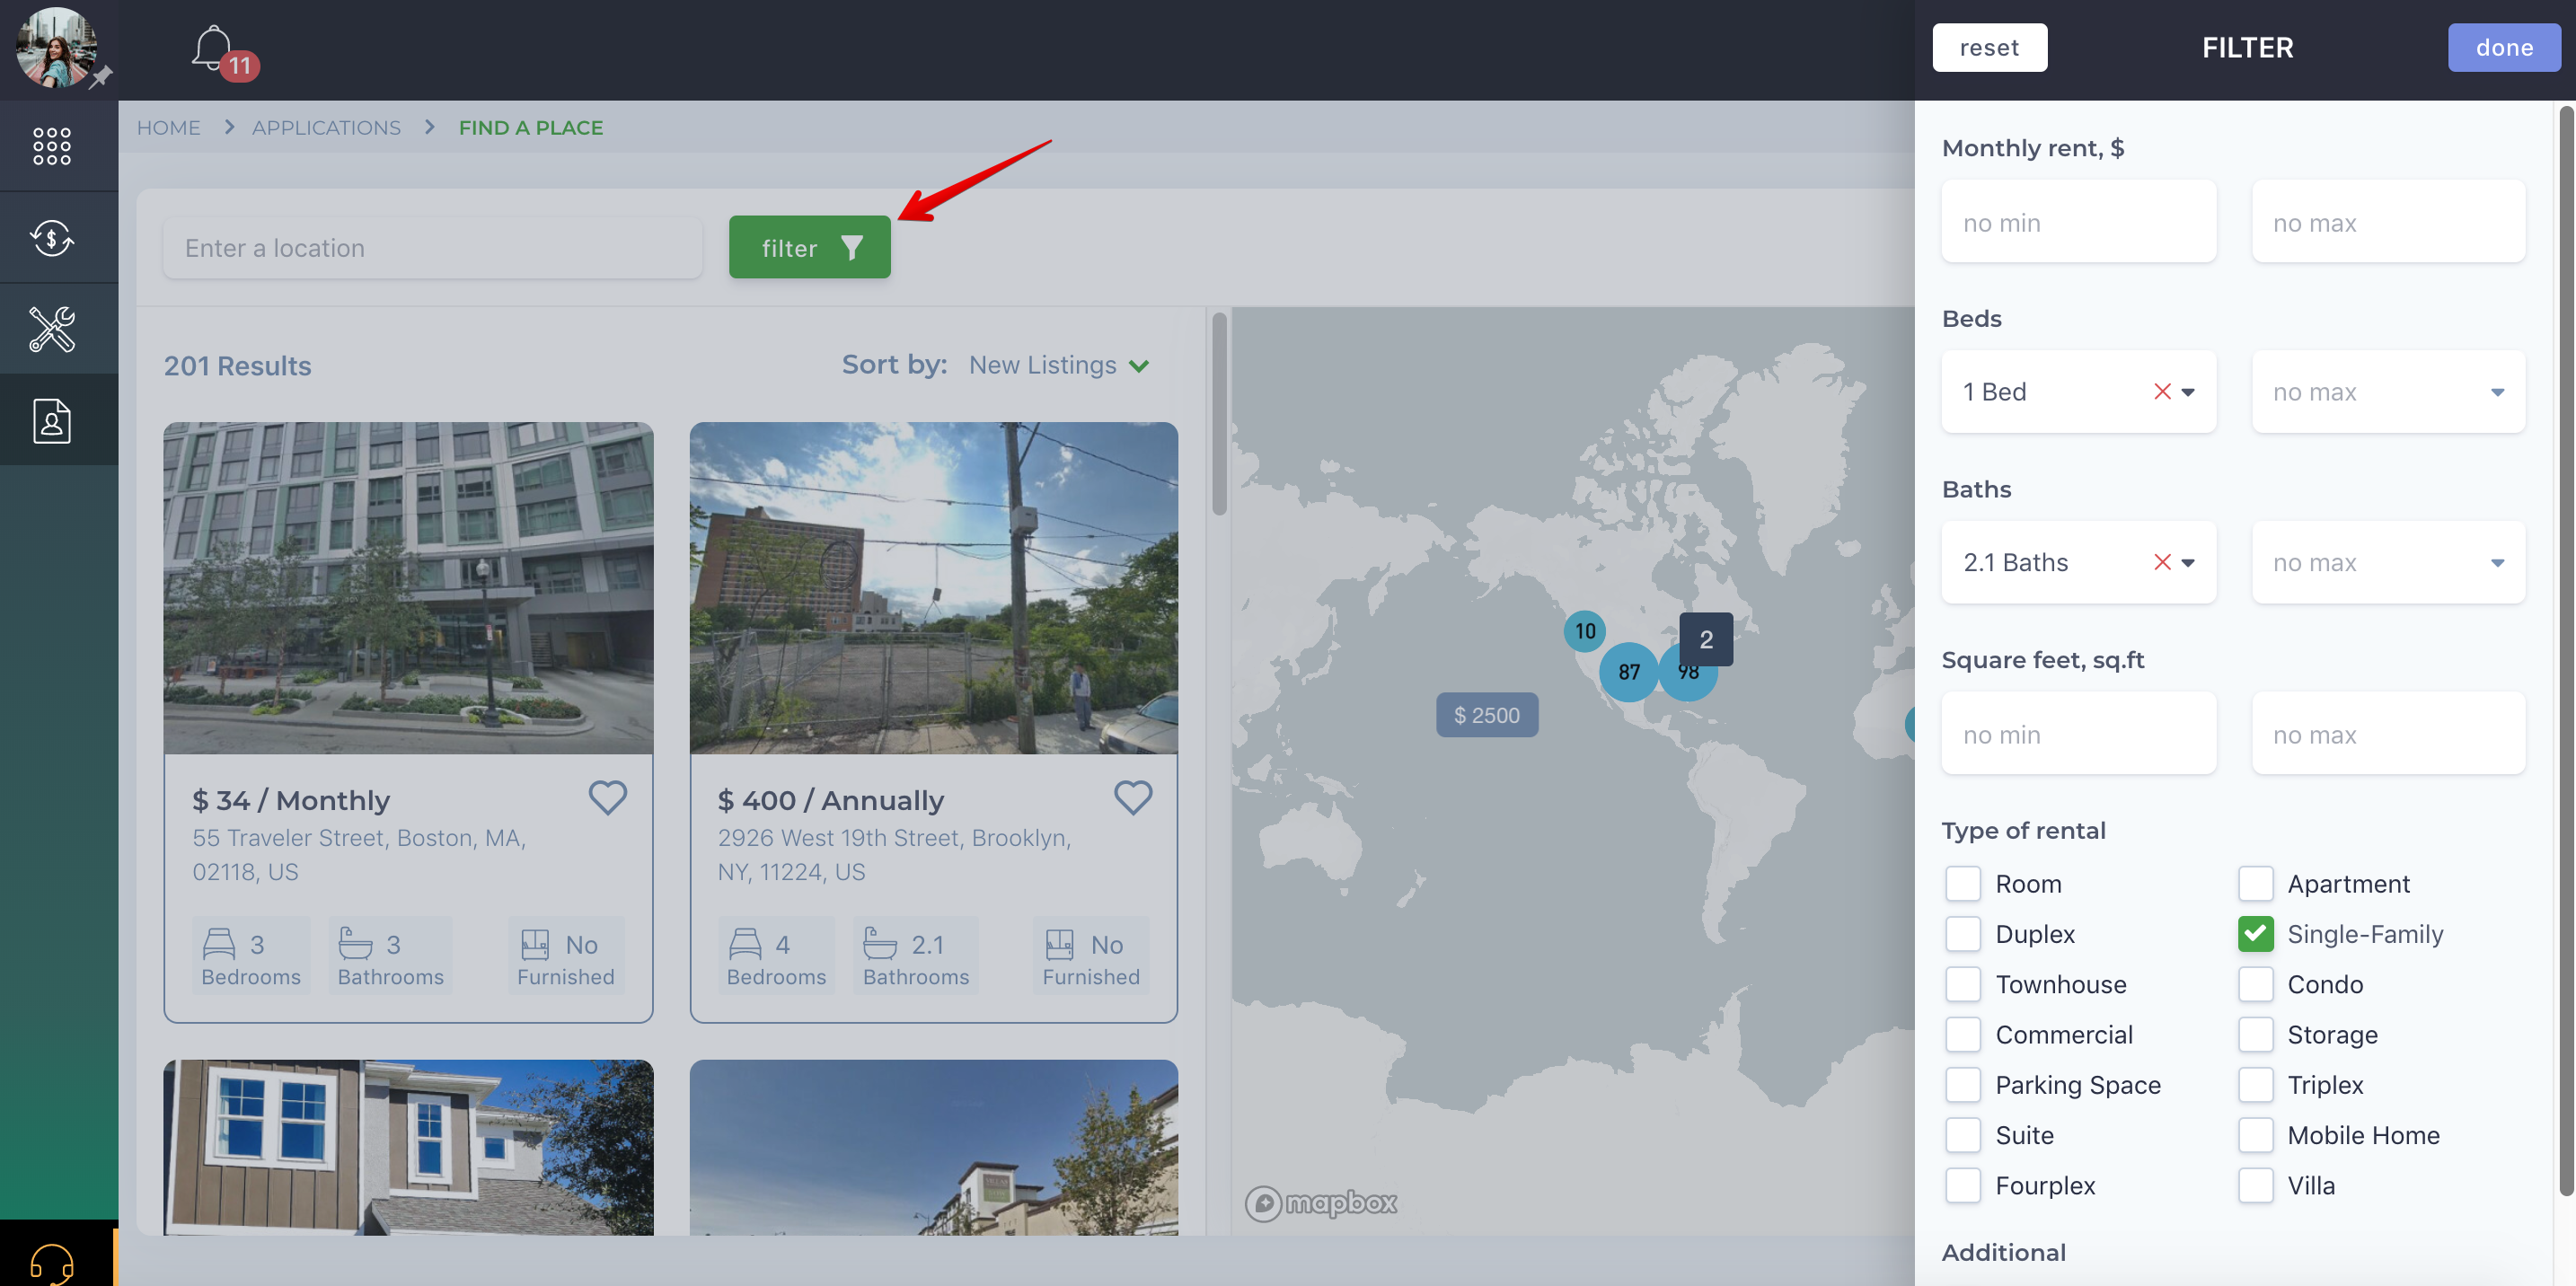
Task: Check the Room rental type
Action: click(1963, 884)
